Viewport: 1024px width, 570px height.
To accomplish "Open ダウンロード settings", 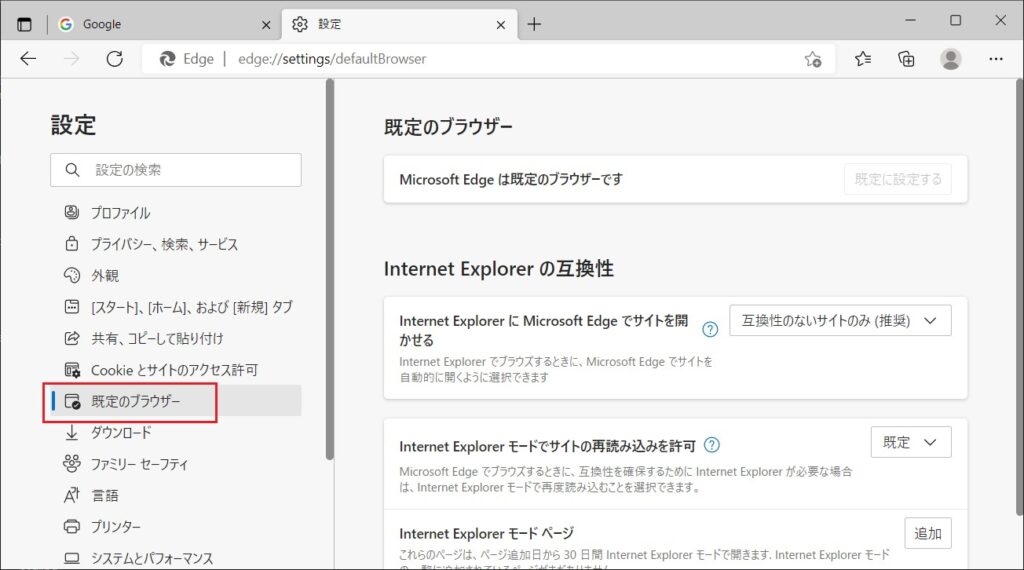I will 176,432.
